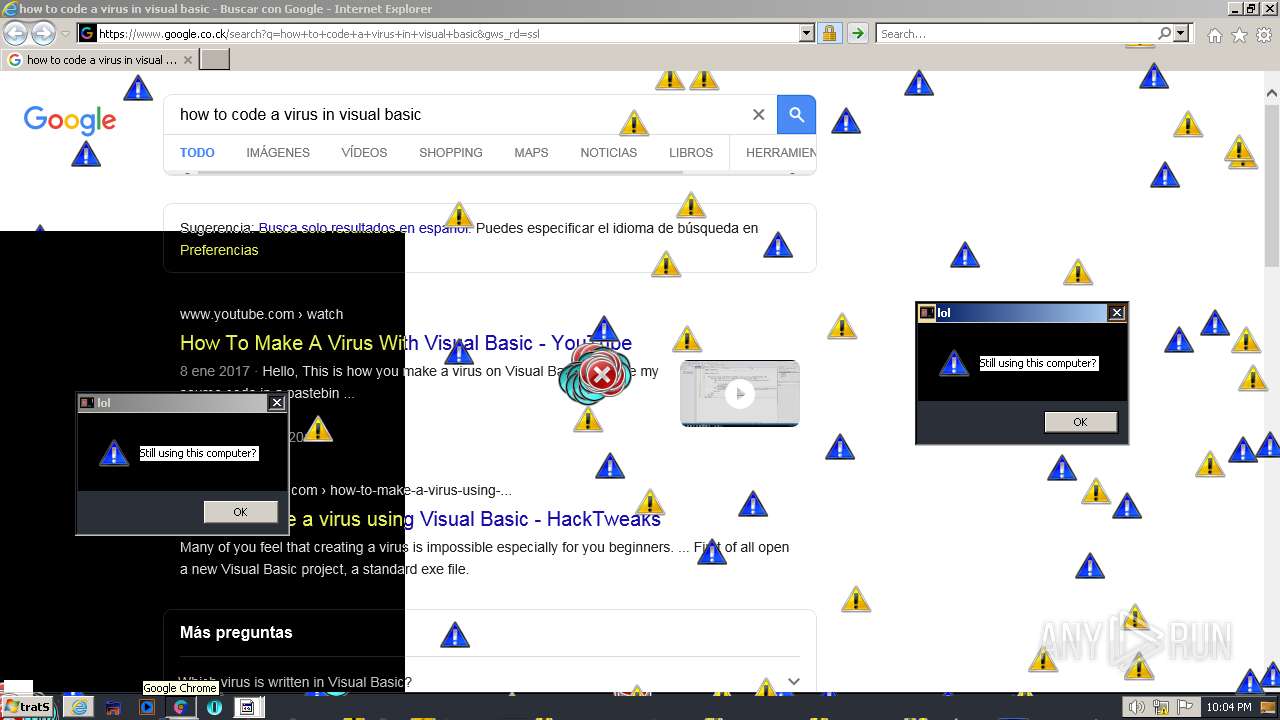Click the network tray icon
This screenshot has height=720, width=1280.
tap(1161, 708)
